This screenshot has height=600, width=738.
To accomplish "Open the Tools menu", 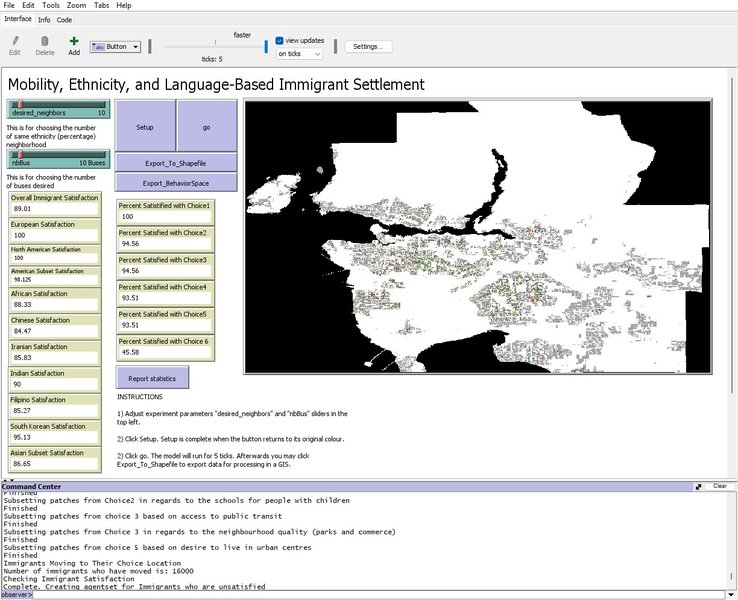I will point(50,5).
